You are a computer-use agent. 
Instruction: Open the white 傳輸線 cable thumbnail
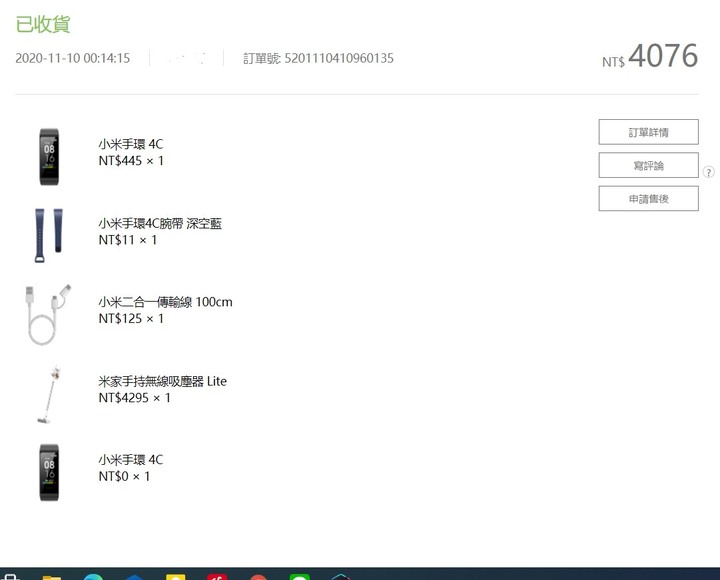coord(46,314)
